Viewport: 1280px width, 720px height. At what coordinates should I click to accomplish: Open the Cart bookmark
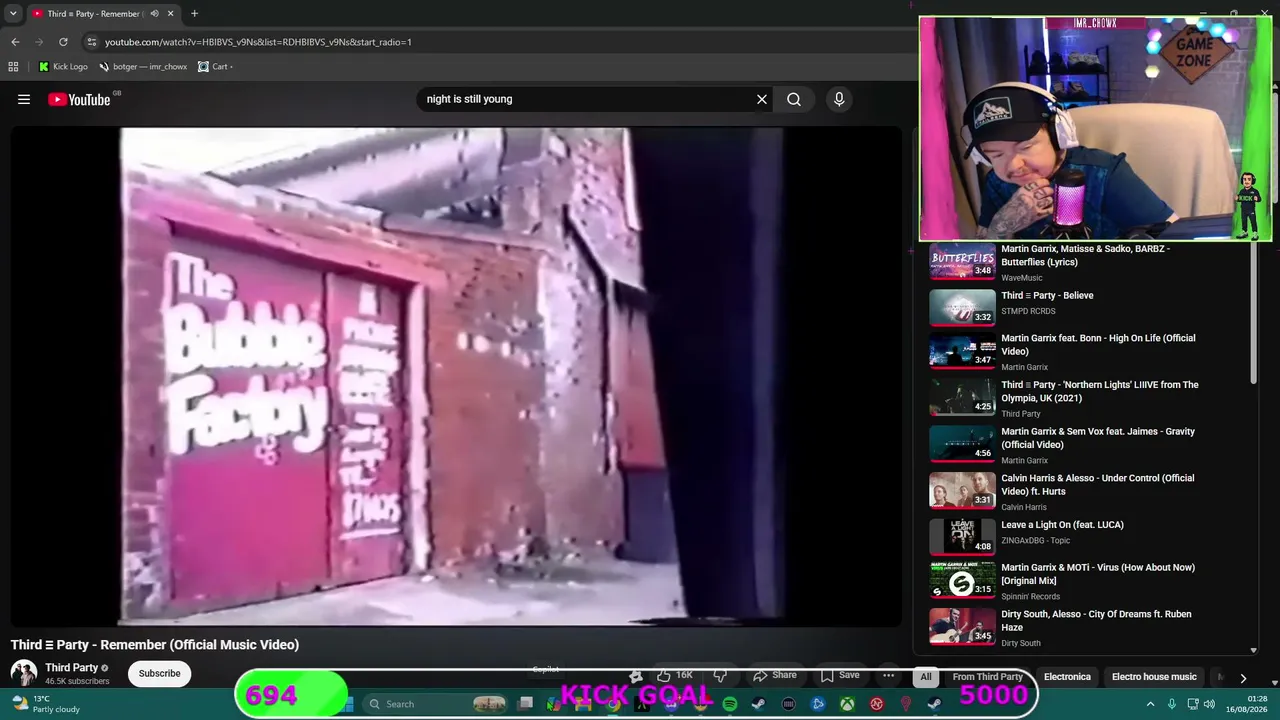pos(215,67)
